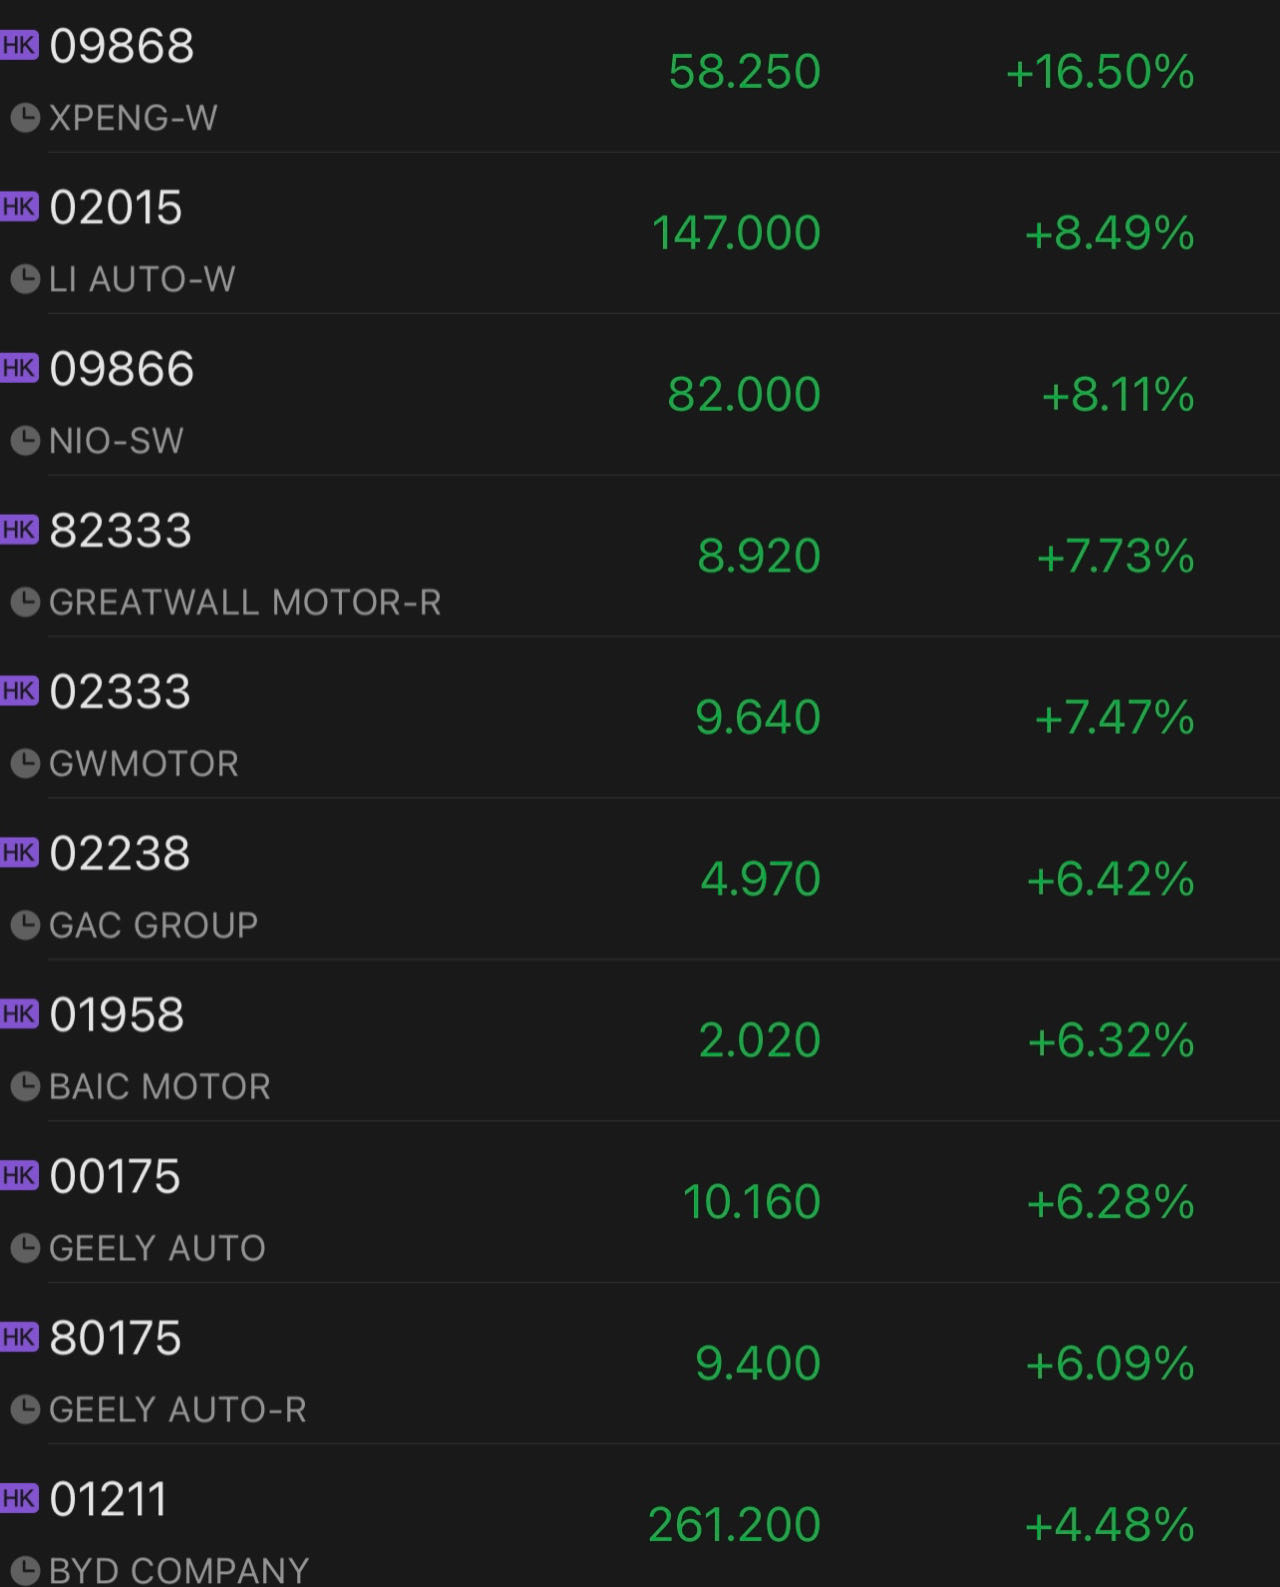The image size is (1280, 1587).
Task: Open the XPENG-W stock row
Action: [640, 76]
